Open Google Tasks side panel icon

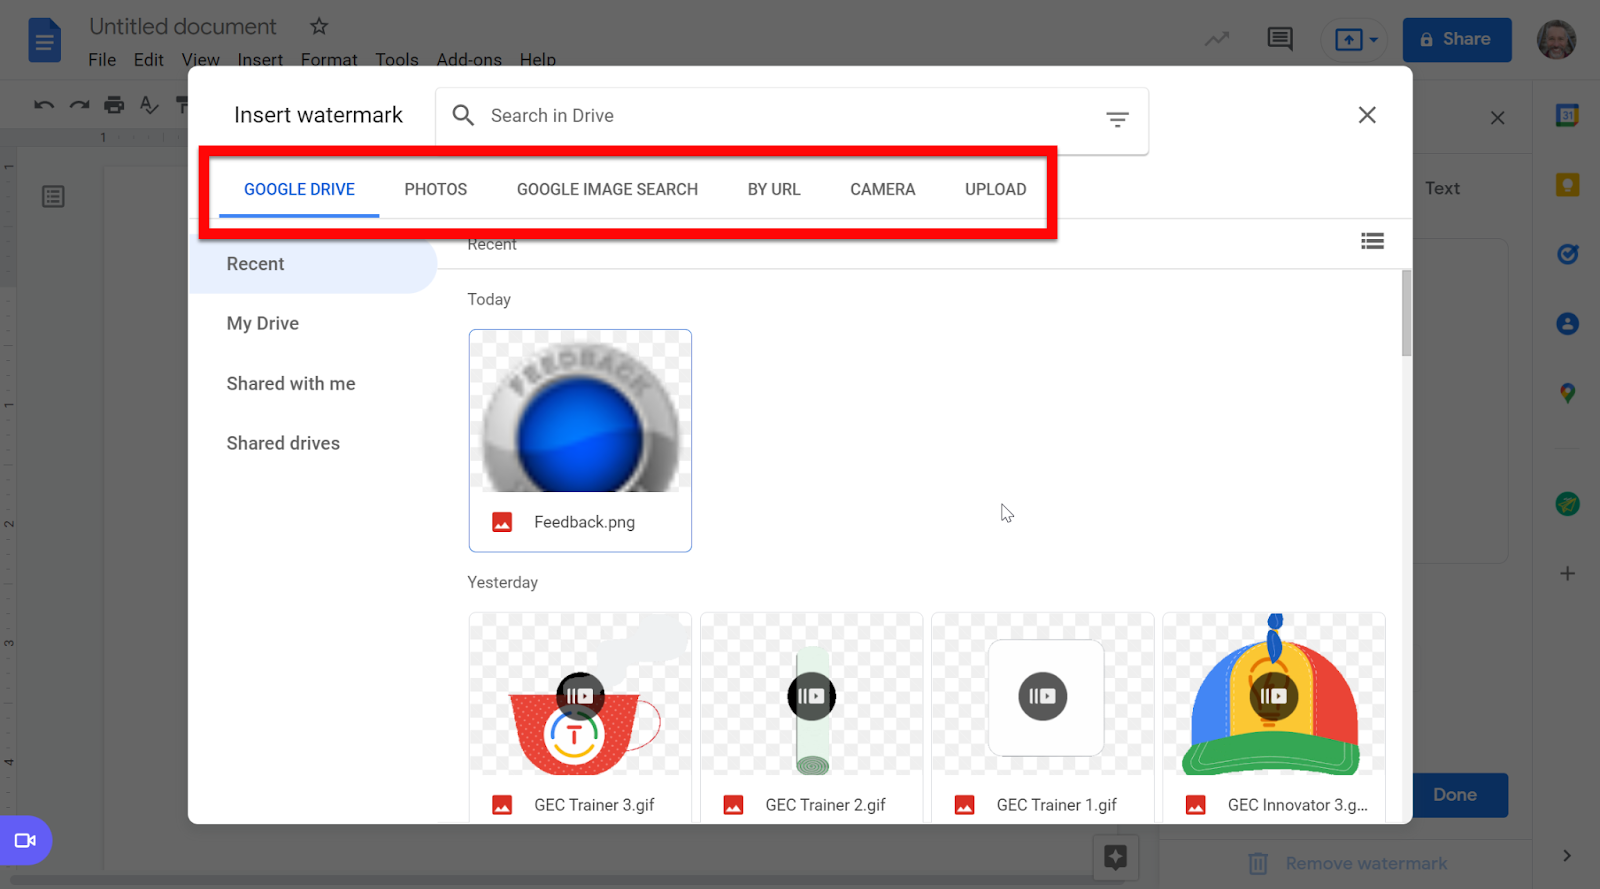coord(1567,254)
